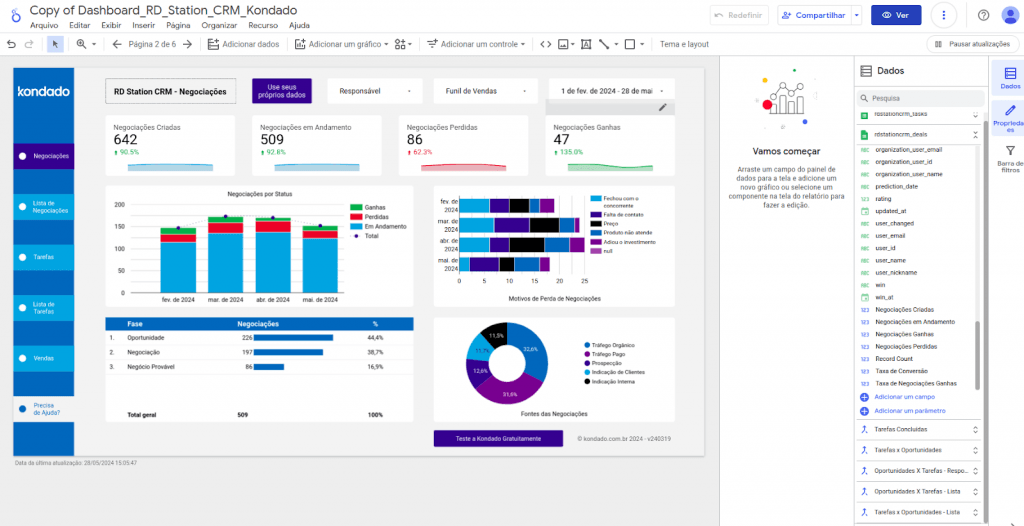Click the pencil edit icon on the date control
1024x526 pixels.
coord(662,107)
